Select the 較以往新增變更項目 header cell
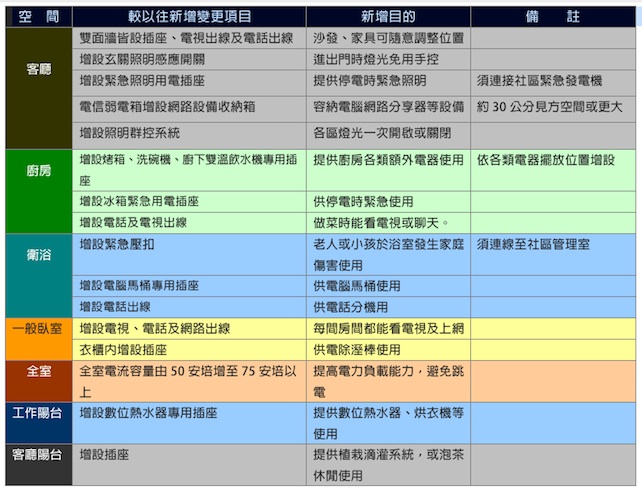The width and height of the screenshot is (642, 491). pos(189,17)
